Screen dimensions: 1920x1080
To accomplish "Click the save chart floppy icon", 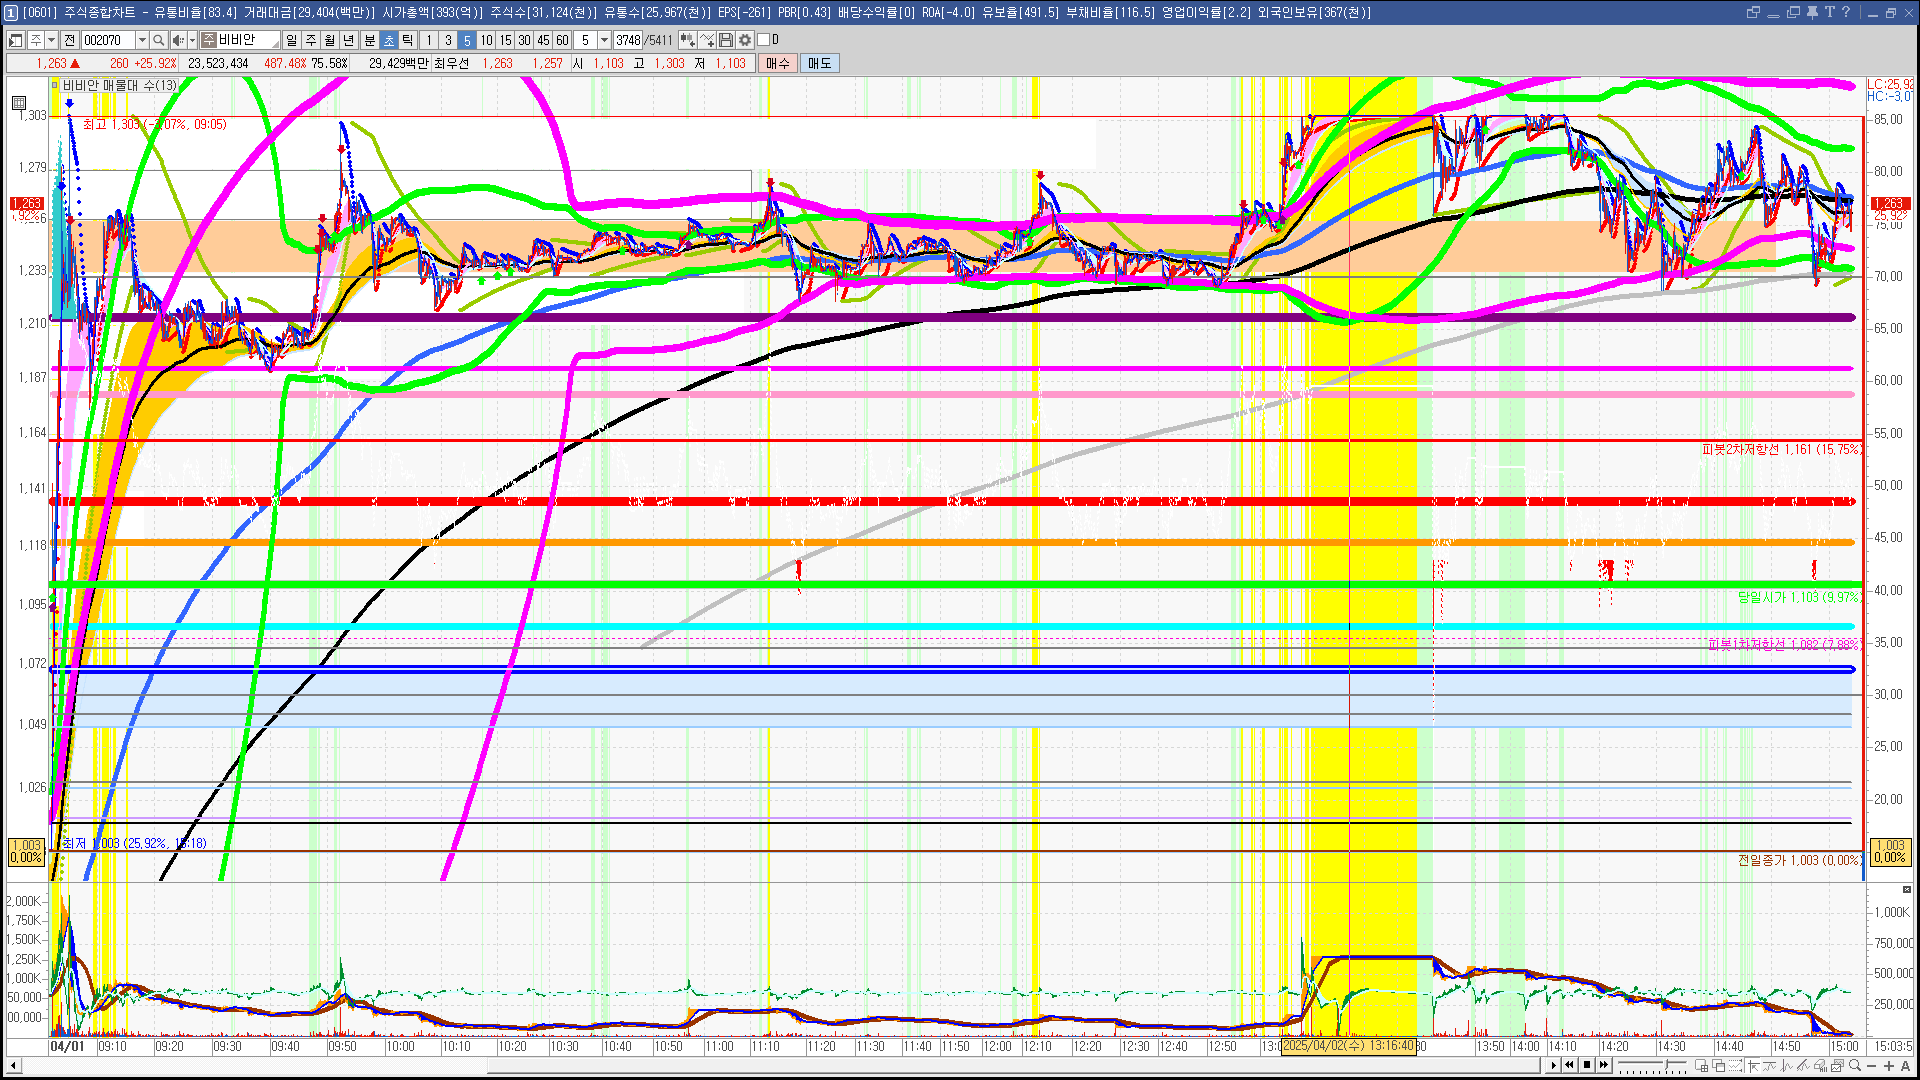I will coord(727,40).
